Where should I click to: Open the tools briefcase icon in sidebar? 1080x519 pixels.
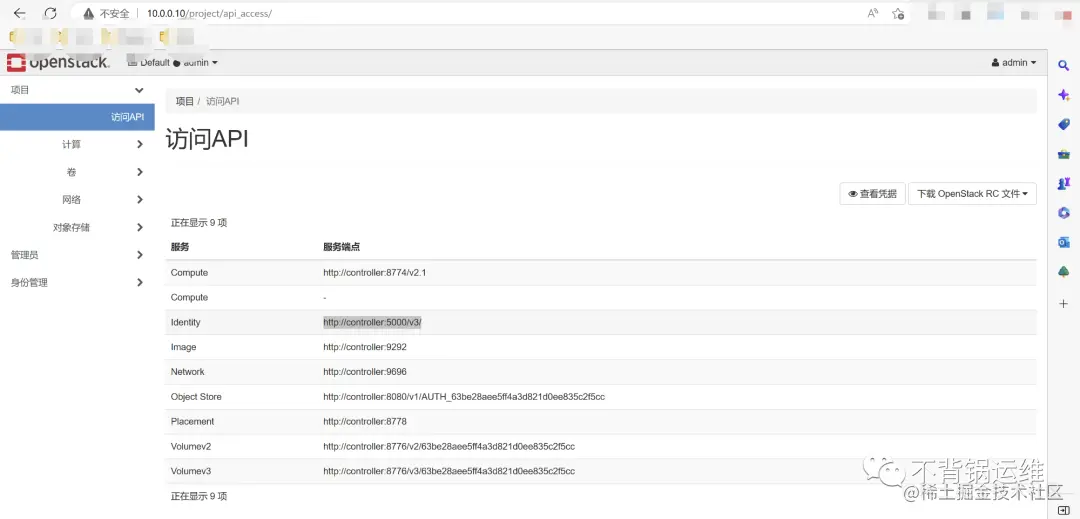[x=1063, y=154]
